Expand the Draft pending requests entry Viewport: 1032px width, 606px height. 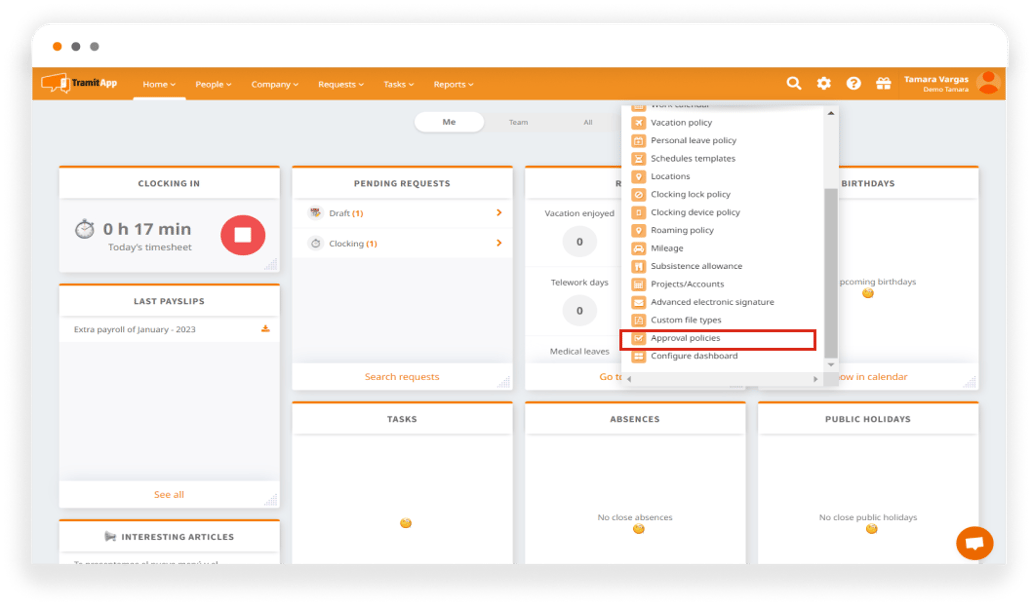coord(497,212)
